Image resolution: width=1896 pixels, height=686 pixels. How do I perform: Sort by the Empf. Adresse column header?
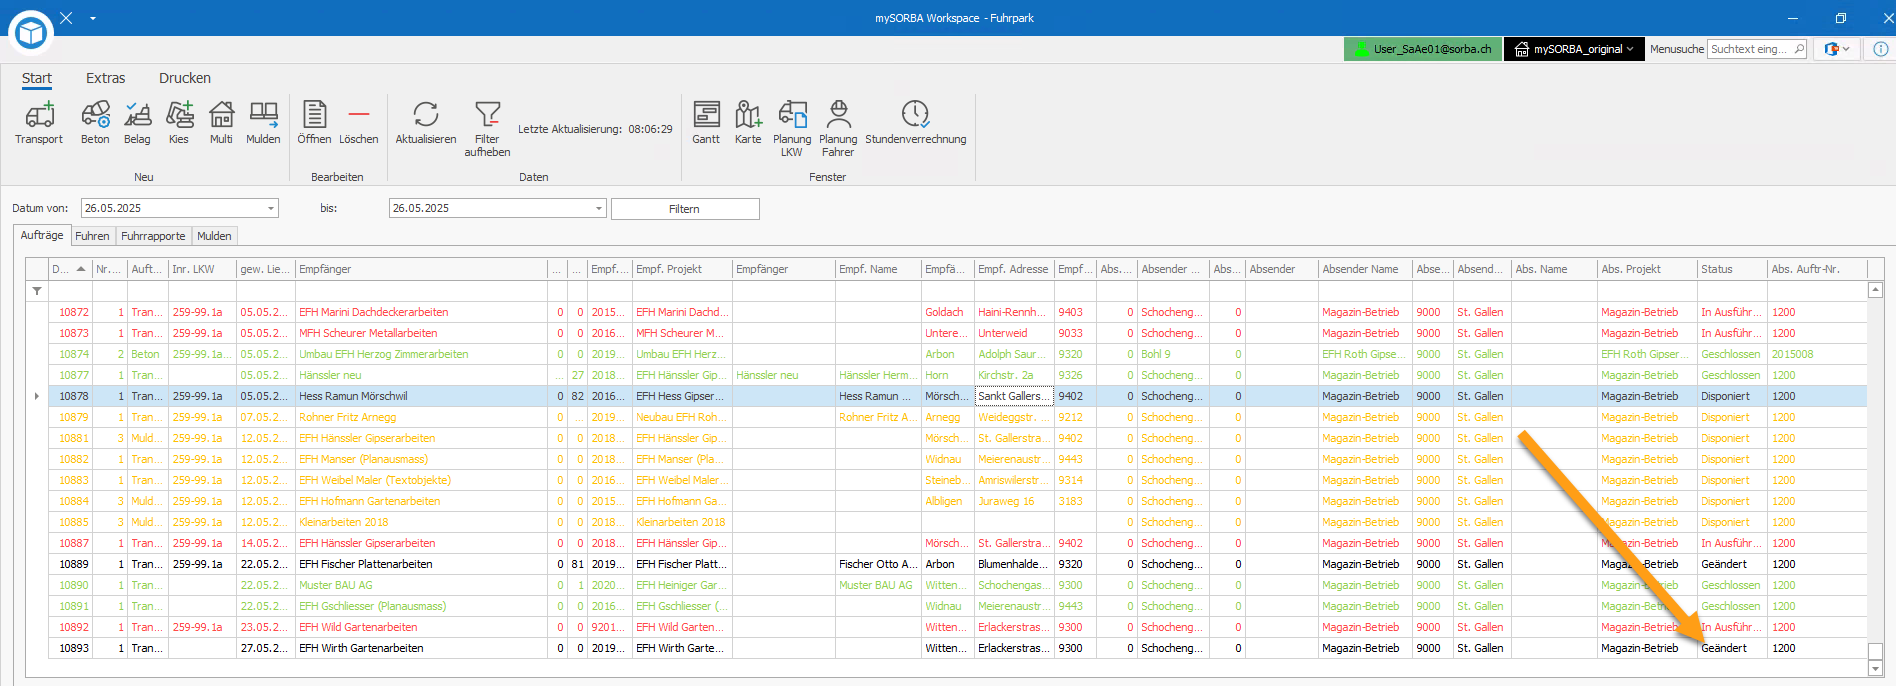tap(1014, 269)
